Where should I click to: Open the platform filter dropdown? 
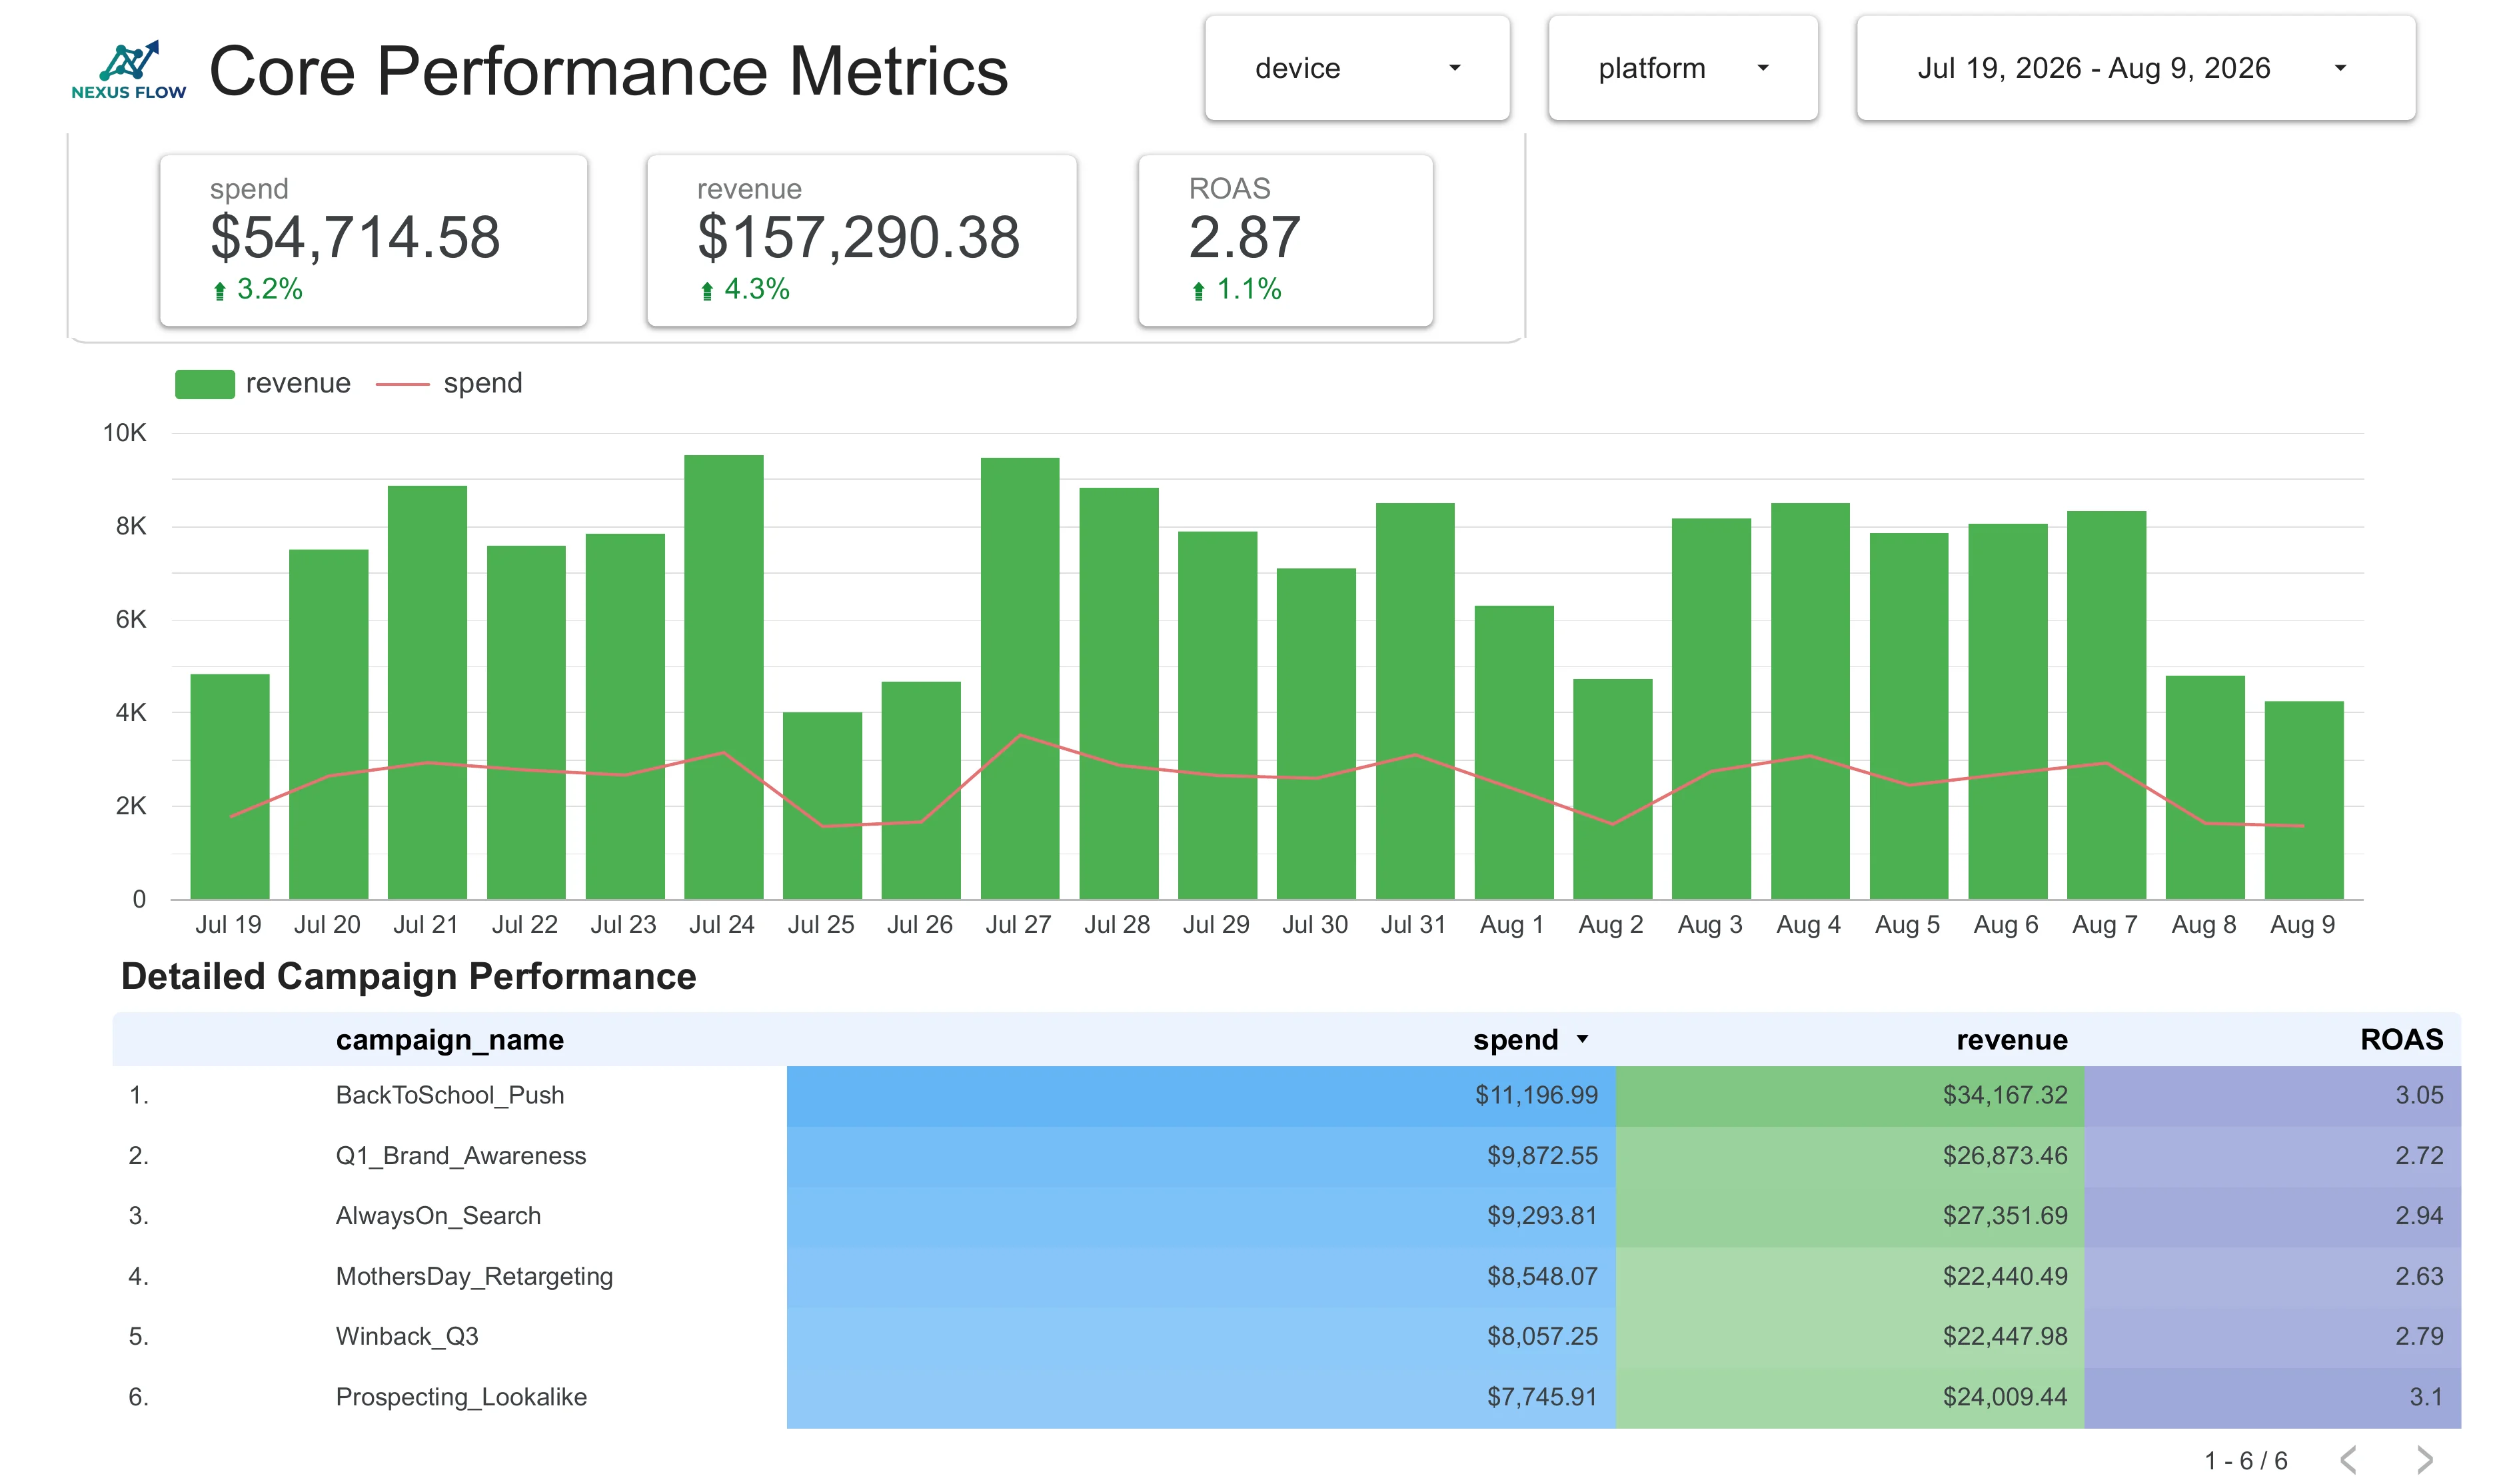[1682, 68]
